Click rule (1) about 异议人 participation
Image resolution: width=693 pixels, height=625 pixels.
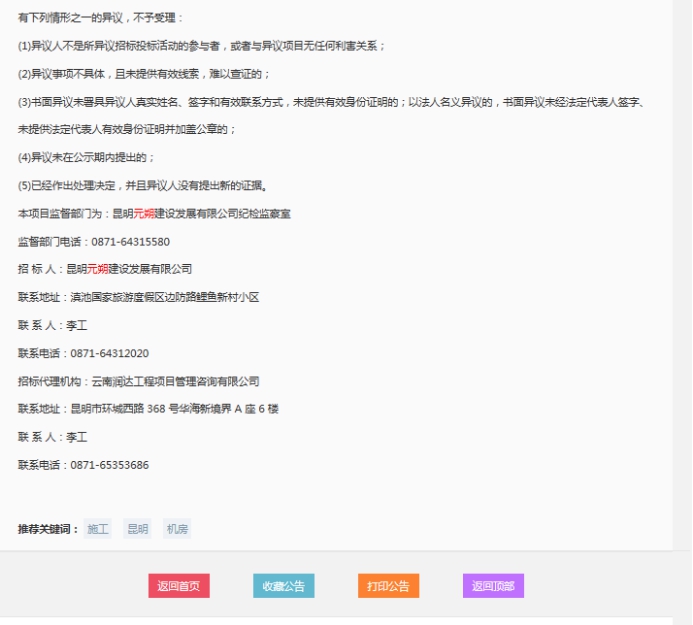201,46
